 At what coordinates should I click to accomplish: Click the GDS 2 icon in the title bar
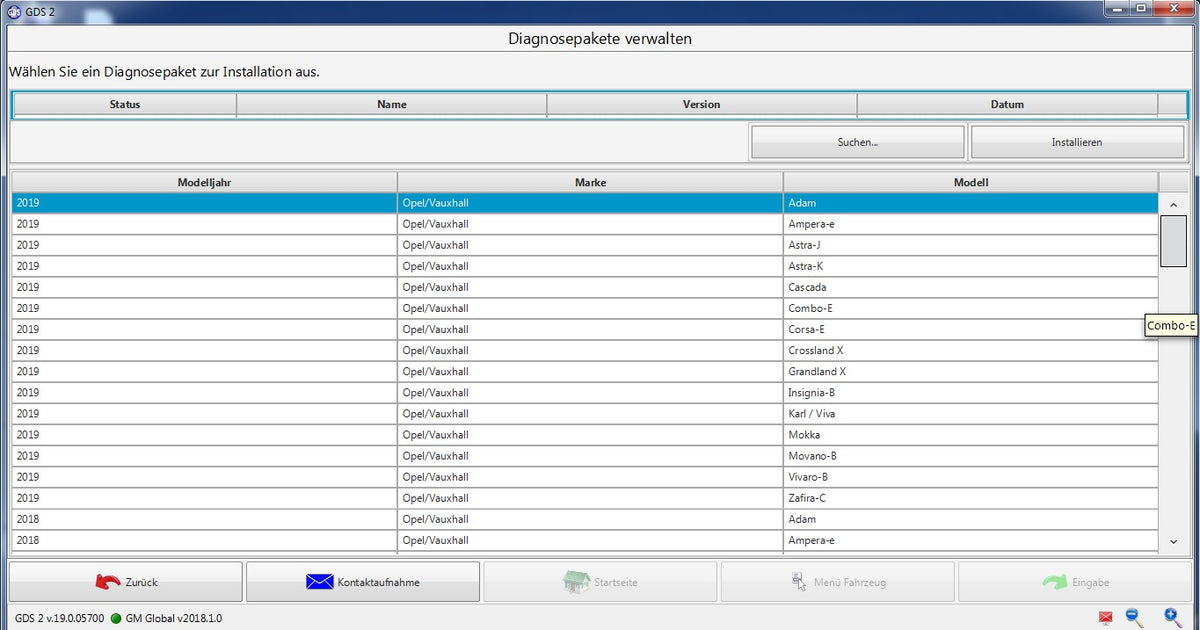pyautogui.click(x=17, y=13)
